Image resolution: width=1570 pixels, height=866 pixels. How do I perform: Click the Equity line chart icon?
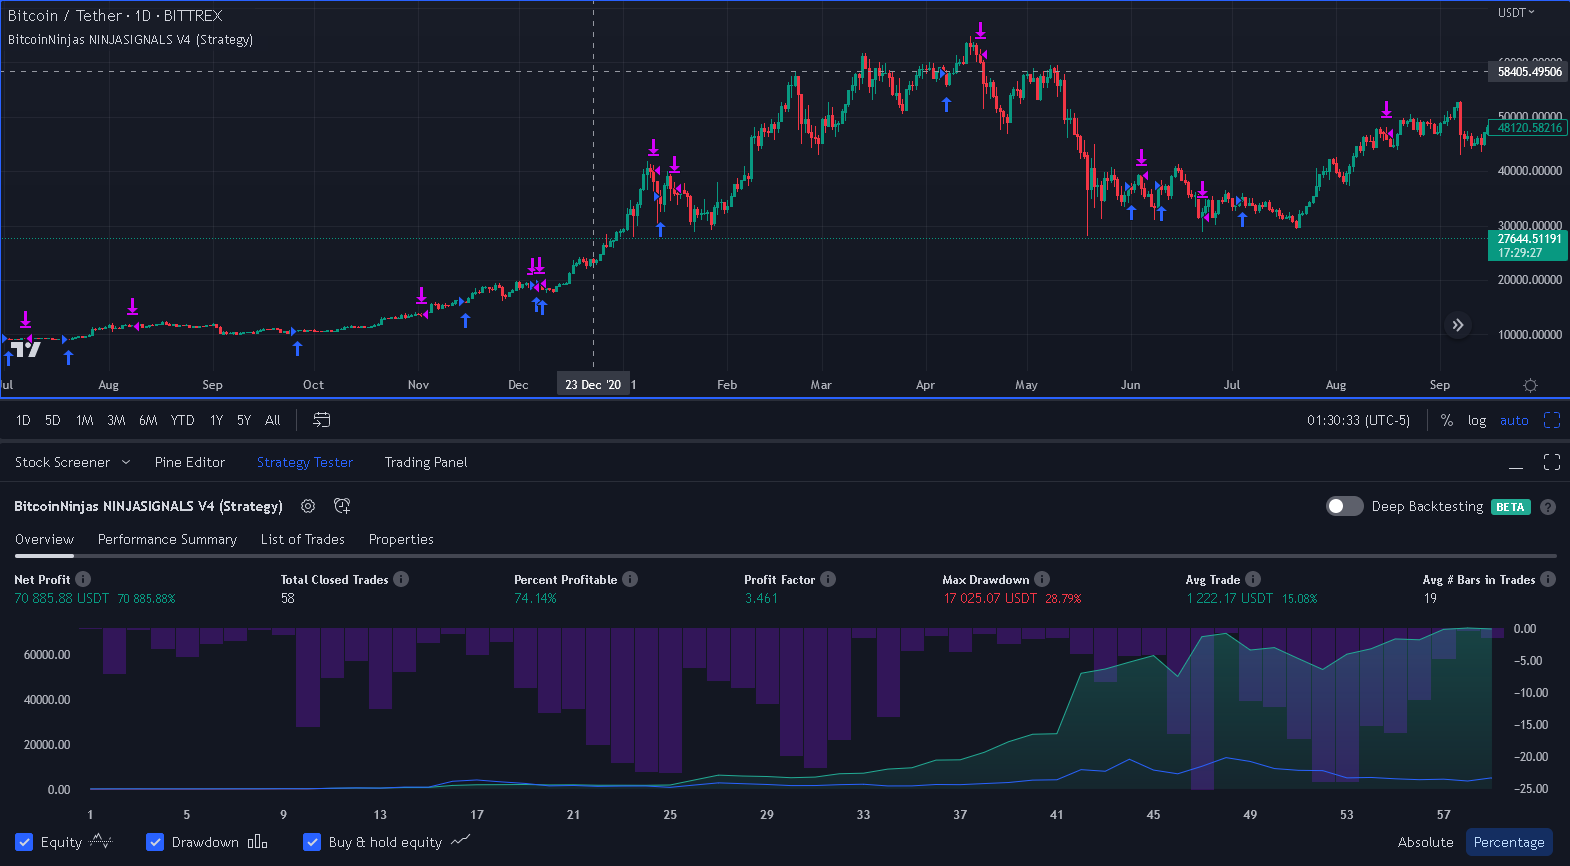click(101, 841)
